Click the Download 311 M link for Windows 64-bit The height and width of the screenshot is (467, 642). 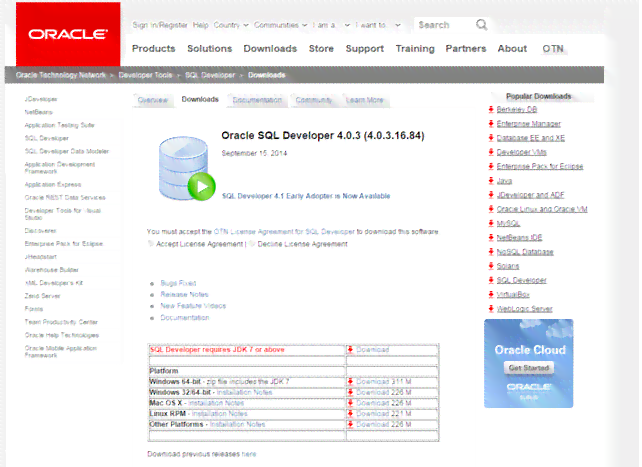coord(384,381)
